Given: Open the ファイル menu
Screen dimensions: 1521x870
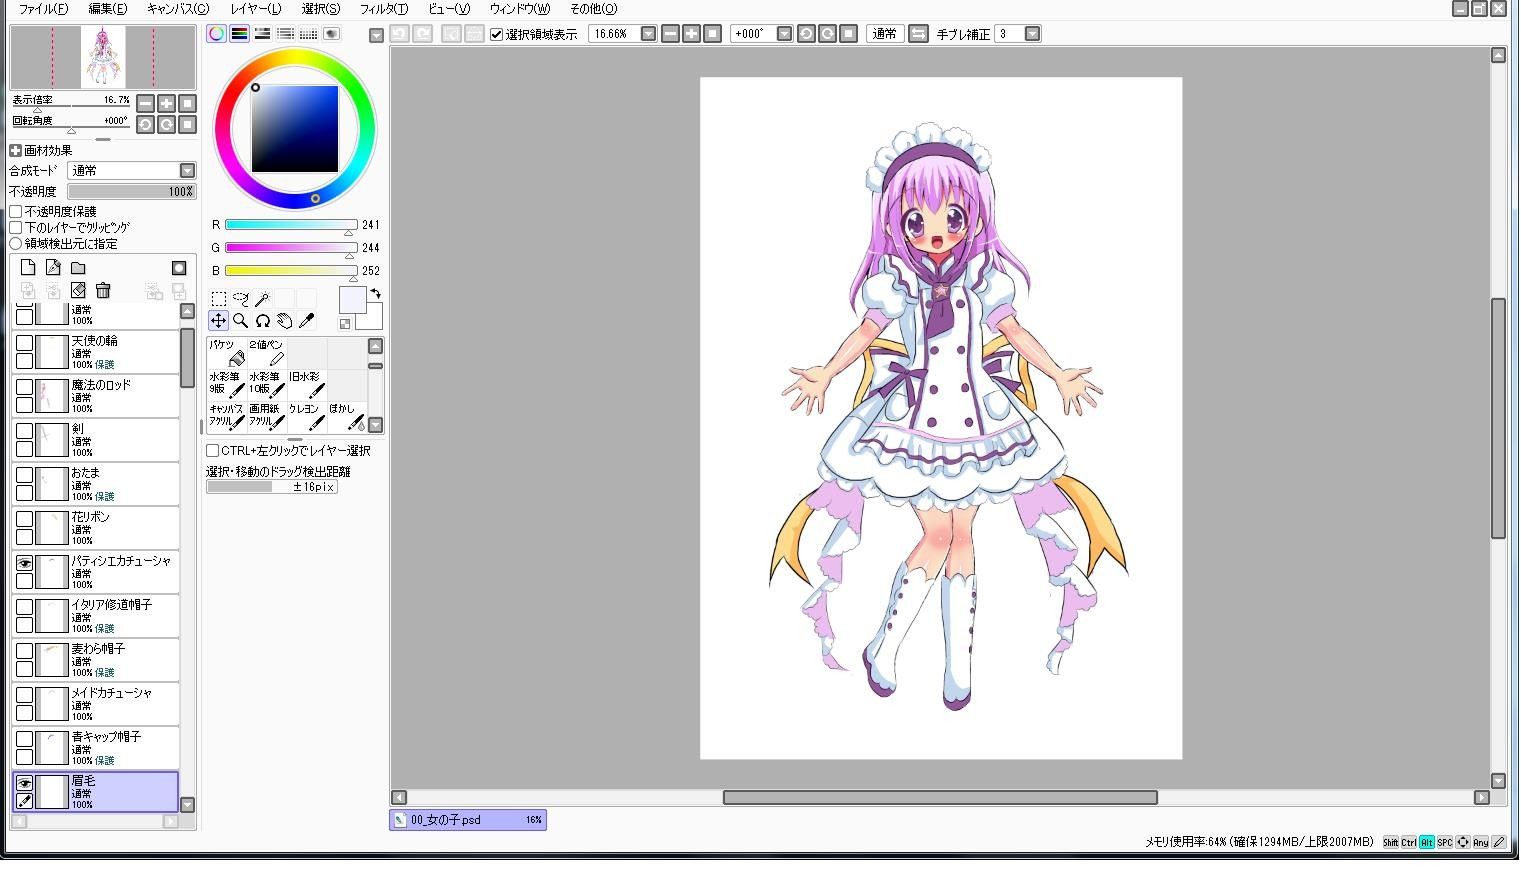Looking at the screenshot, I should [43, 9].
